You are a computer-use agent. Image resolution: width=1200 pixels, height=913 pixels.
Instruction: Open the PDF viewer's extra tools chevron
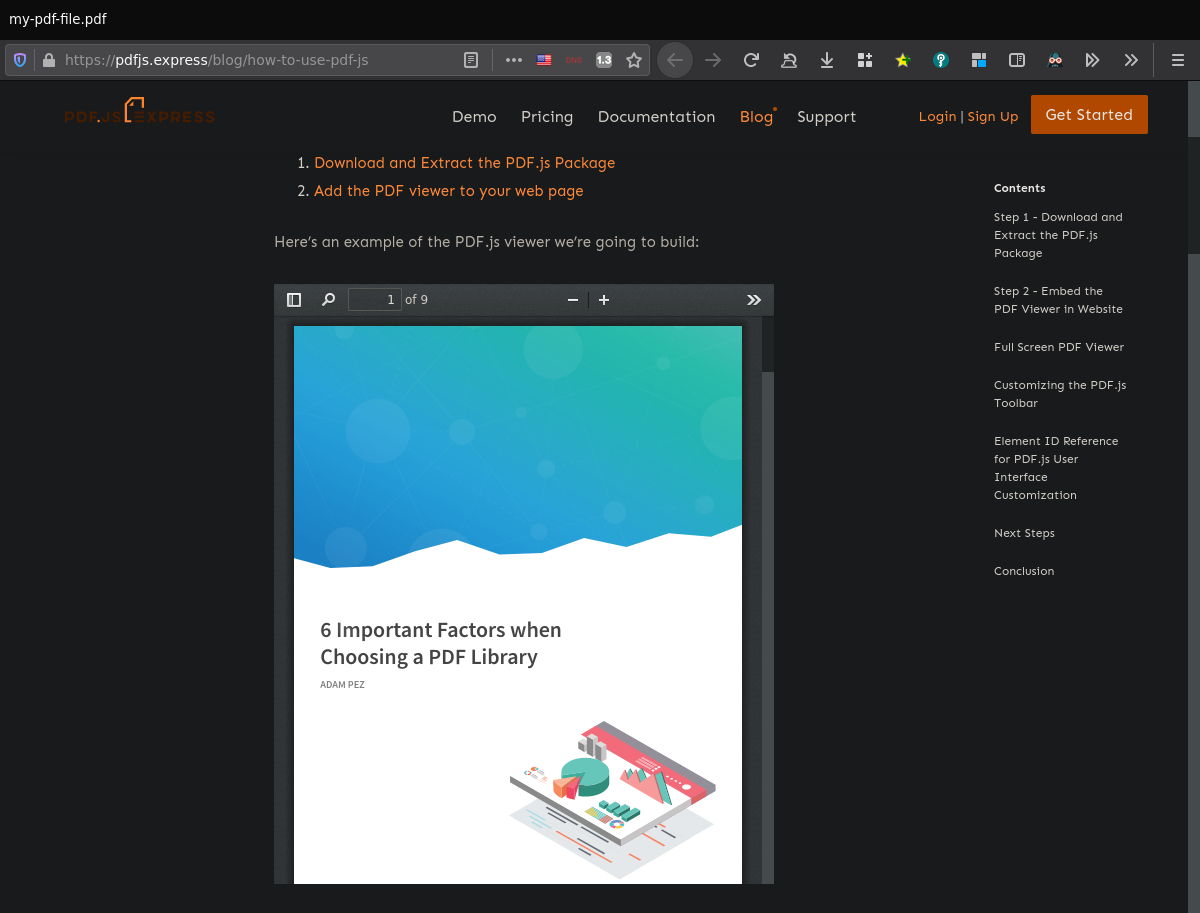click(753, 299)
